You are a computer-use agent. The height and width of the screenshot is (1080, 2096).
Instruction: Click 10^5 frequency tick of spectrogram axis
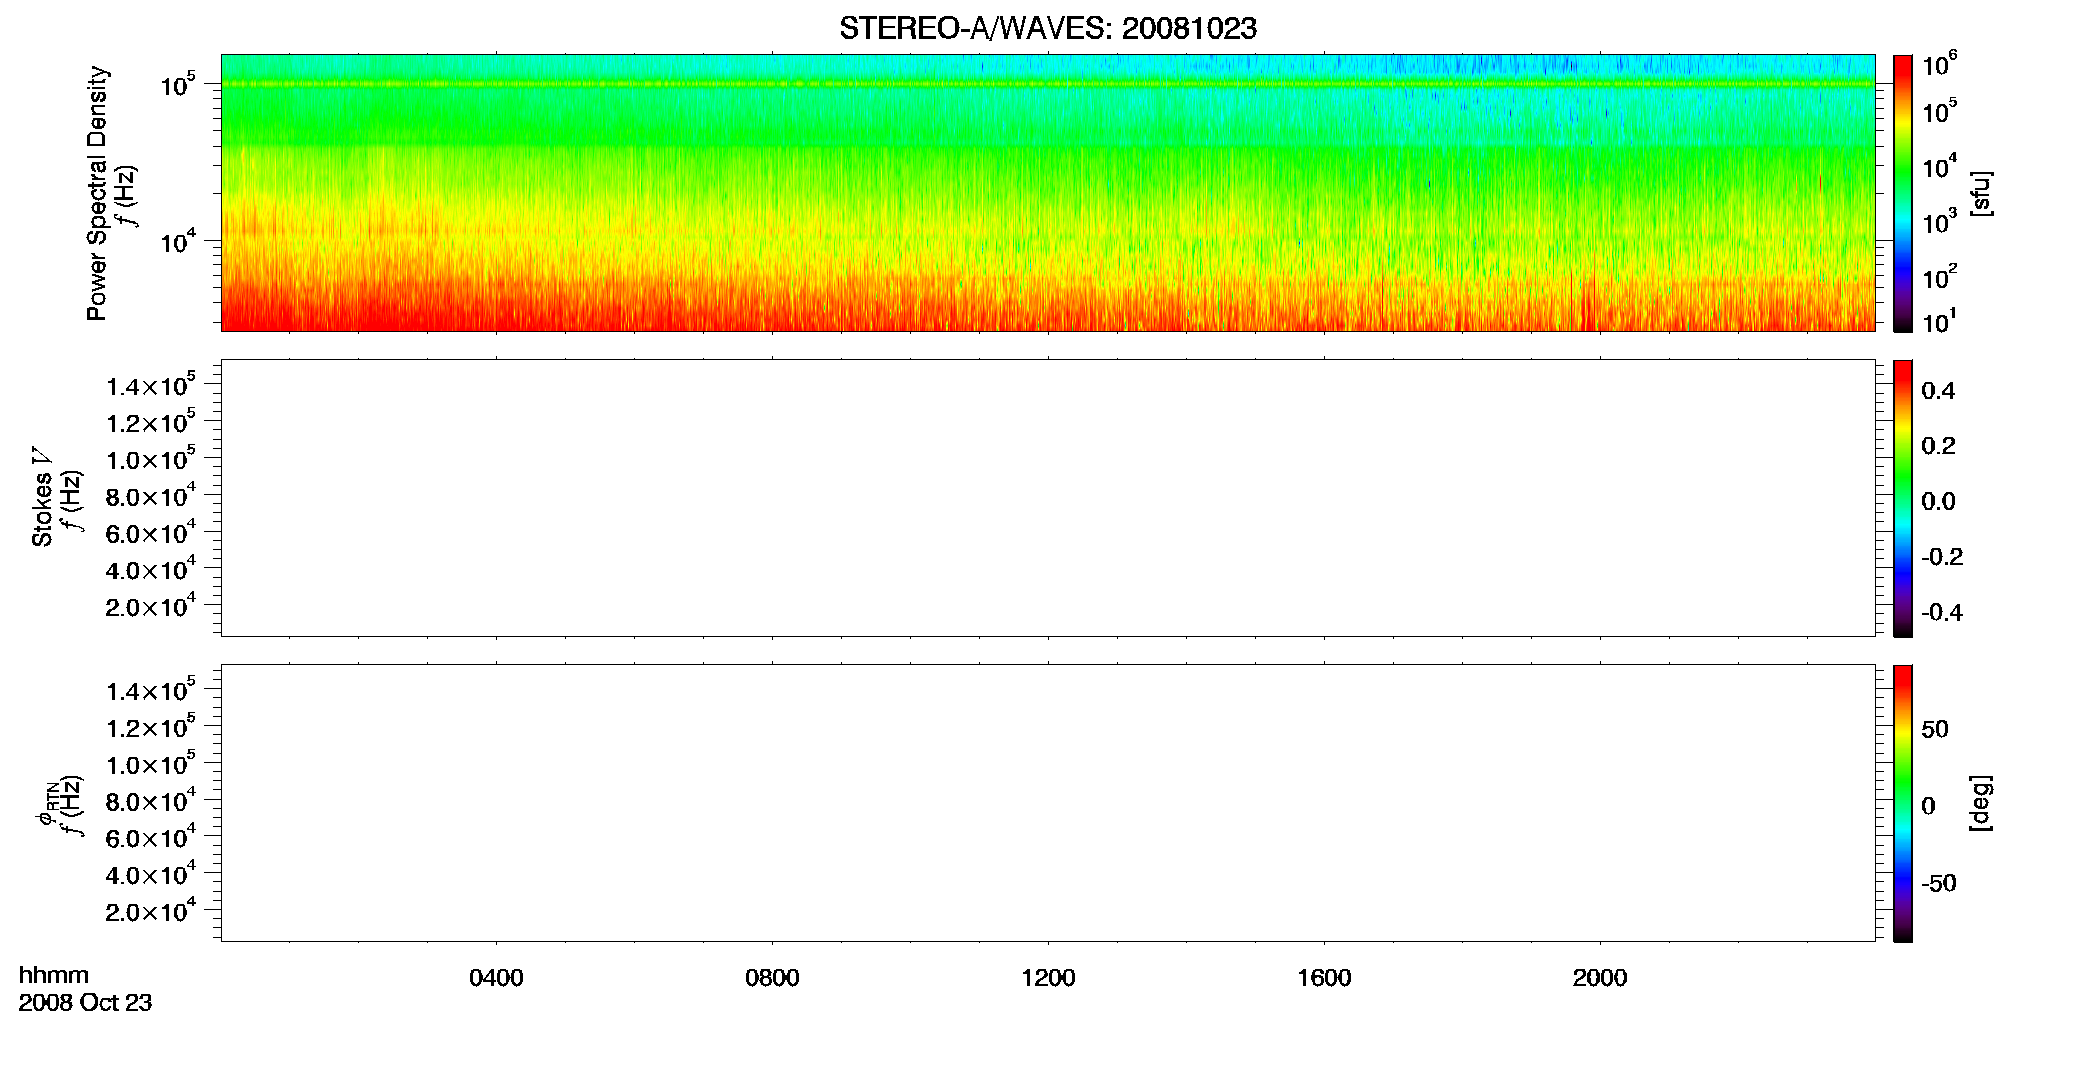177,85
